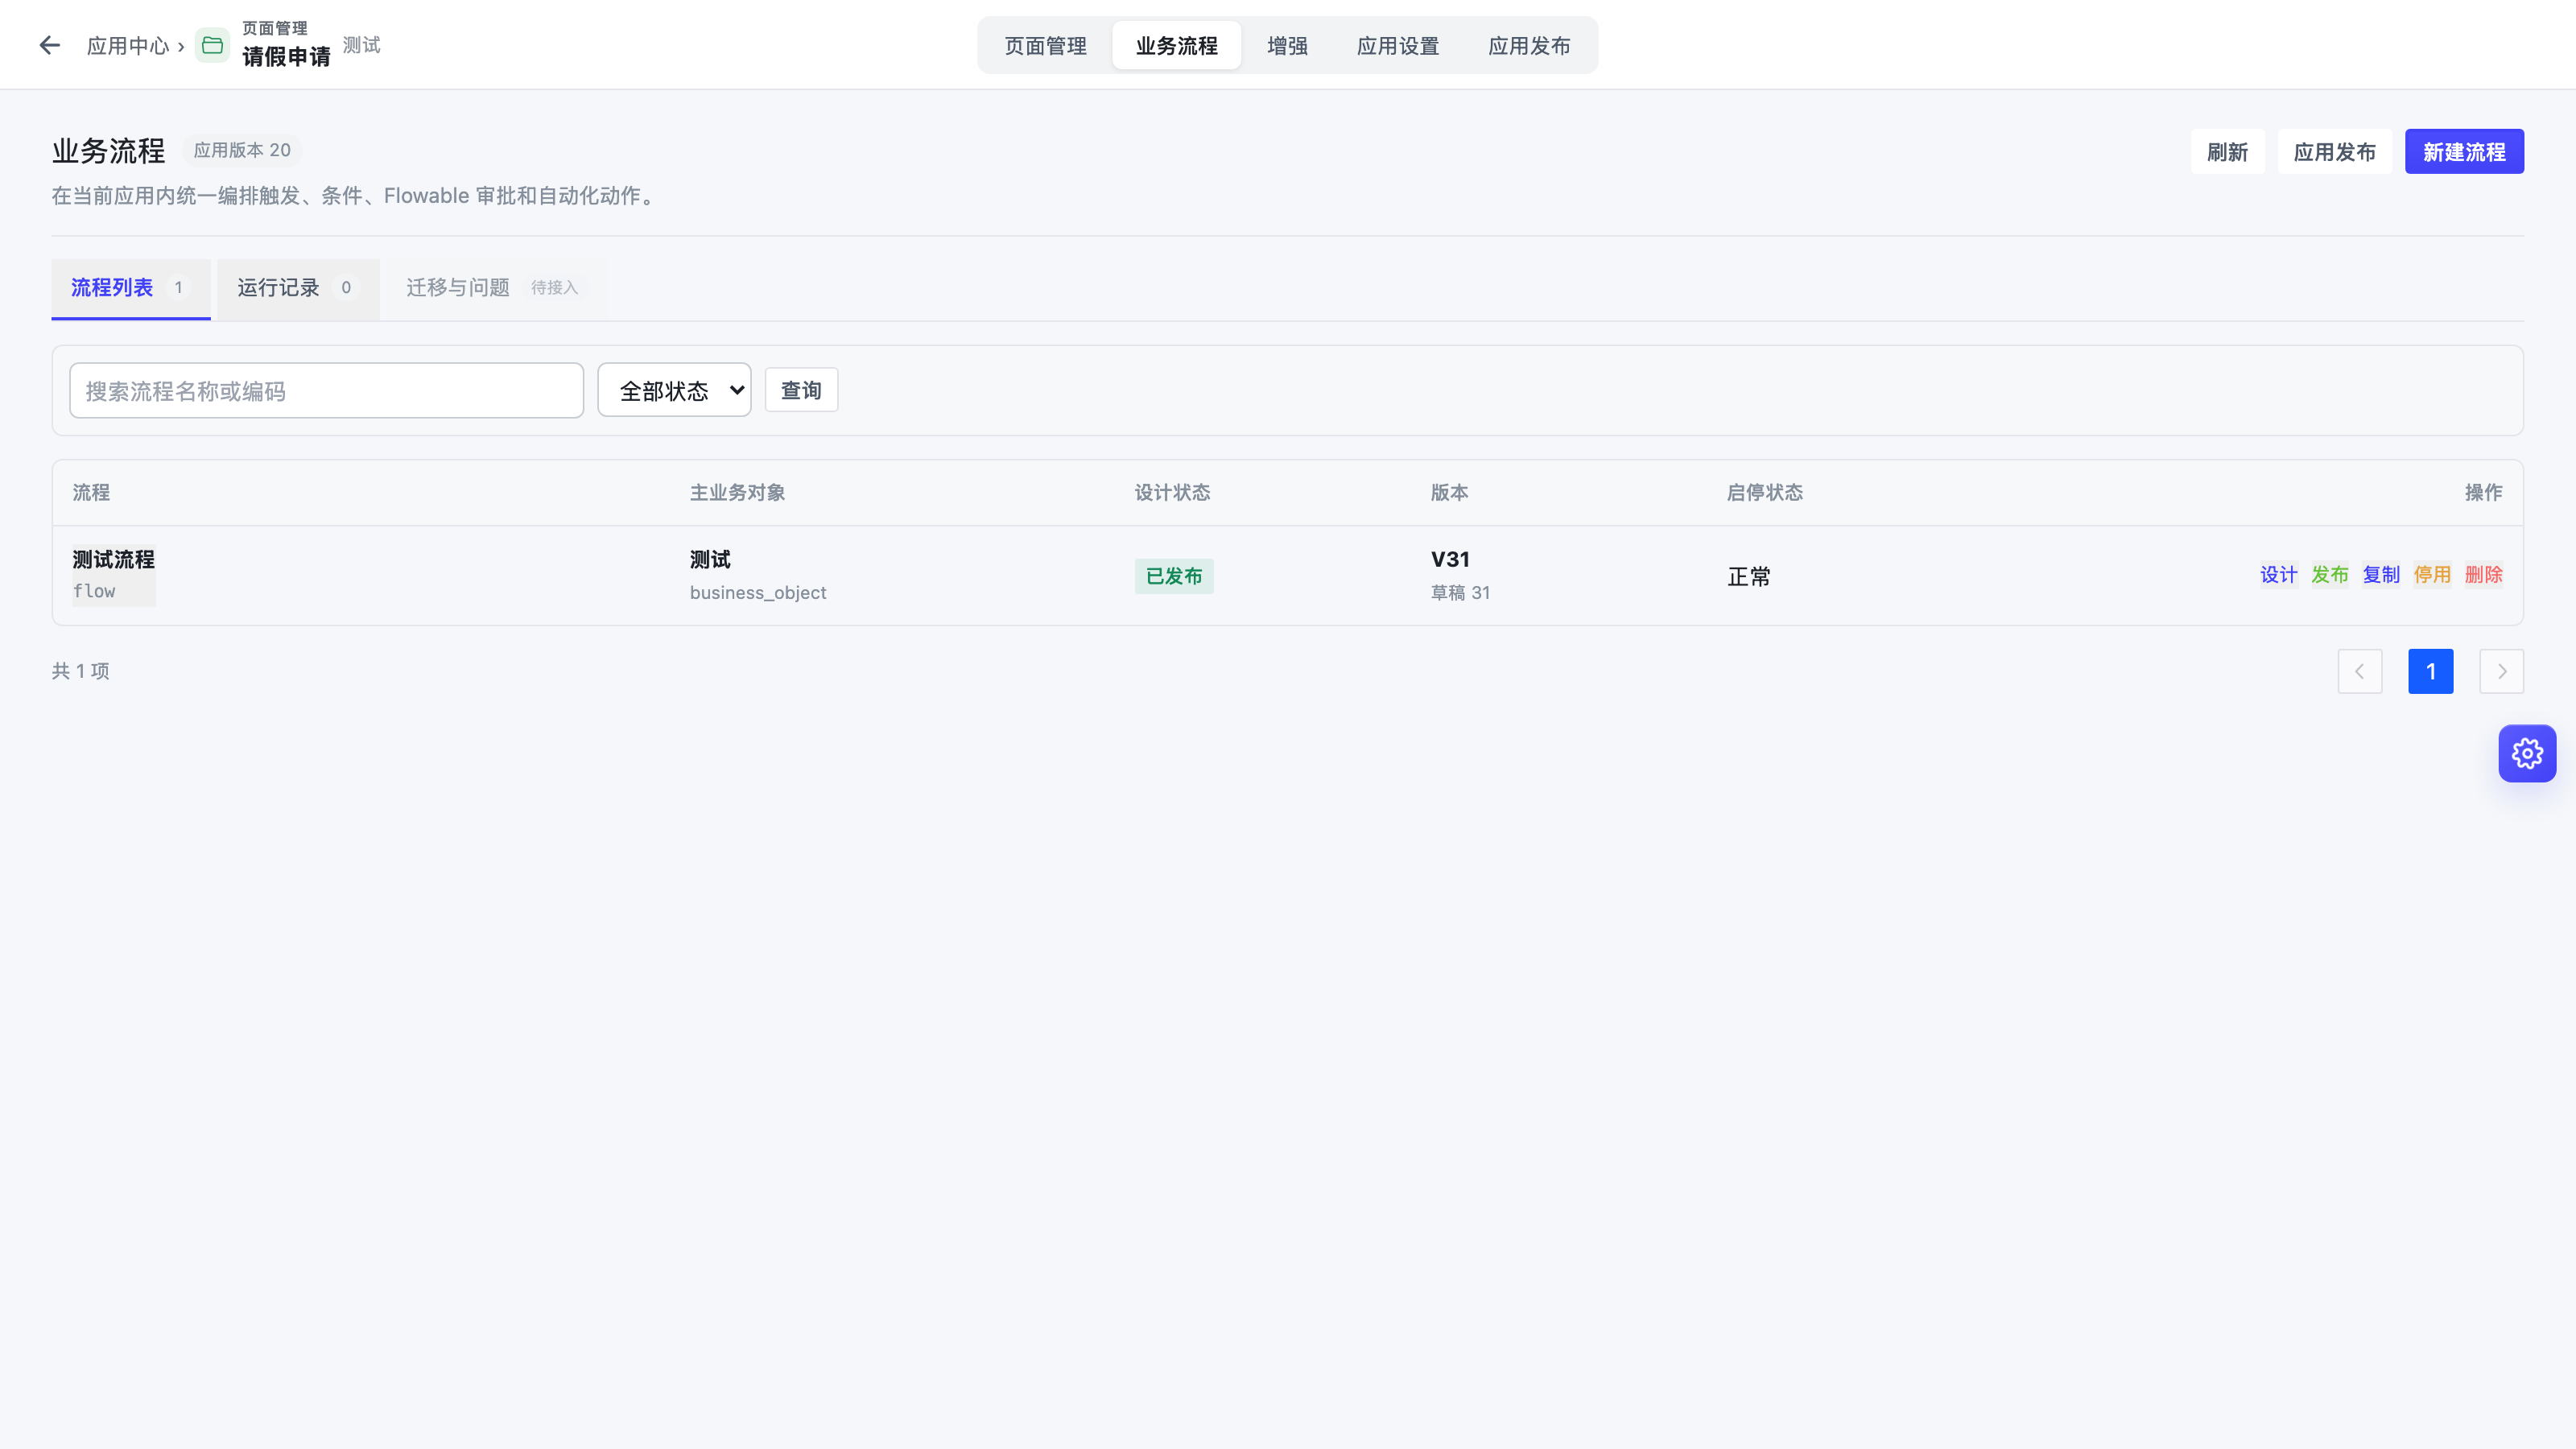The width and height of the screenshot is (2576, 1449).
Task: Open the 增强 top tab
Action: click(1287, 46)
